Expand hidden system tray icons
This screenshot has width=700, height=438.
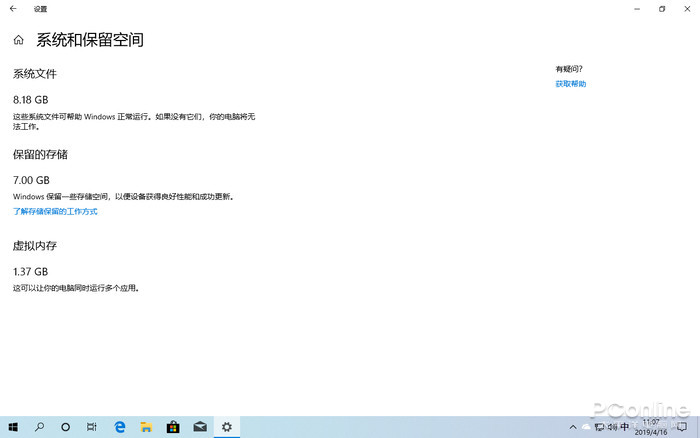tap(571, 427)
